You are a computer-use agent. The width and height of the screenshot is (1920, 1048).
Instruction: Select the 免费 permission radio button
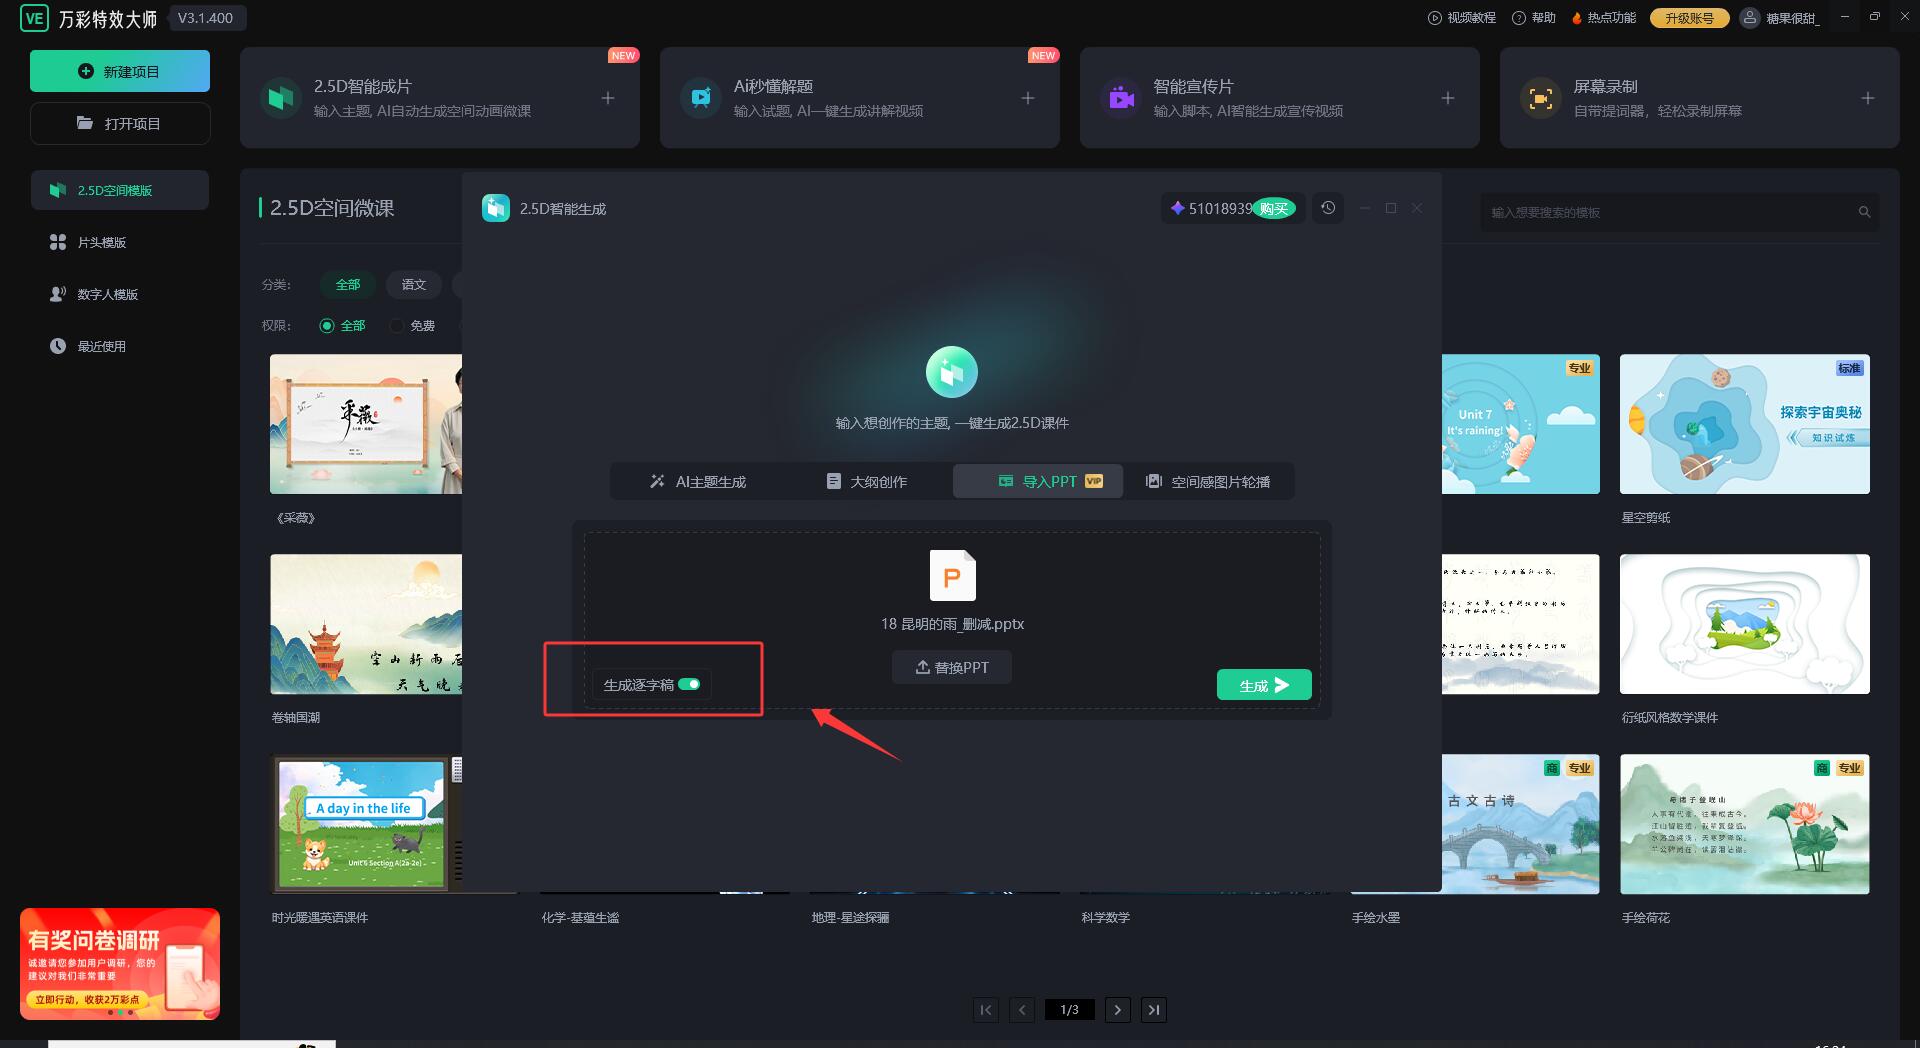(397, 326)
